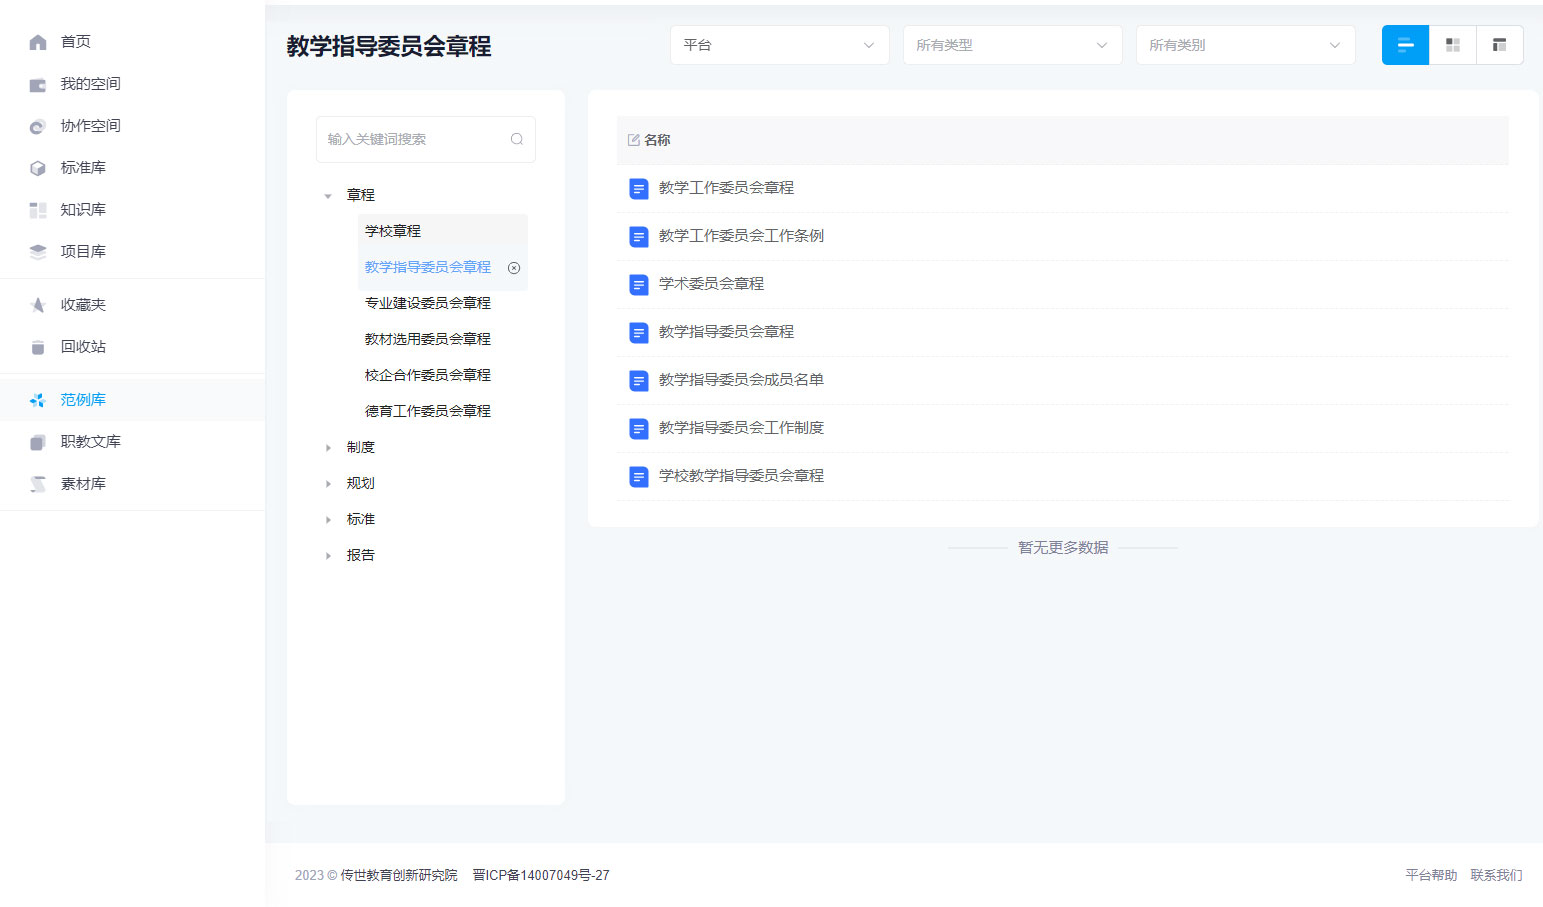Collapse the 章程 tree node arrow
Screen dimensions: 1543x907
[328, 196]
